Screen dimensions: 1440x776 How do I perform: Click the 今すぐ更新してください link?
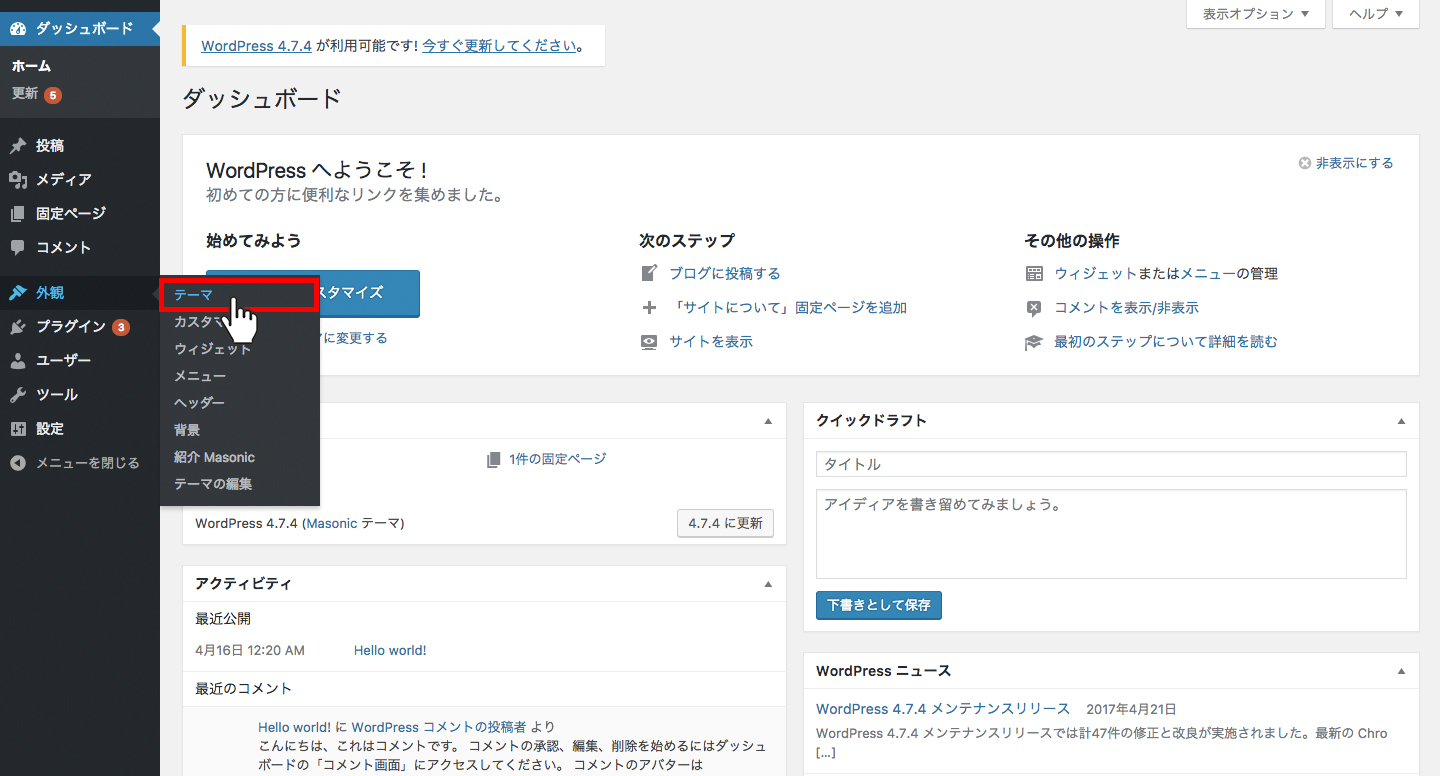pyautogui.click(x=499, y=46)
